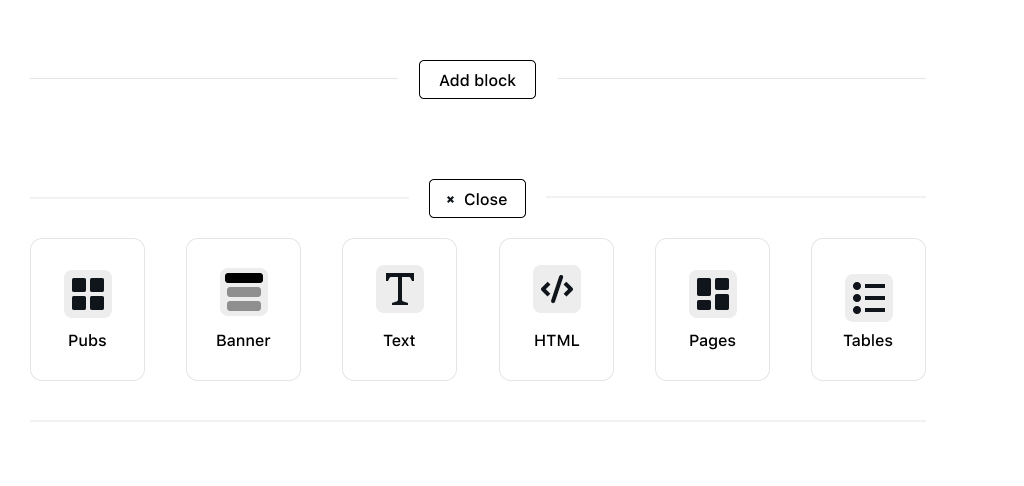Click the Pubs grid icon

click(x=88, y=294)
